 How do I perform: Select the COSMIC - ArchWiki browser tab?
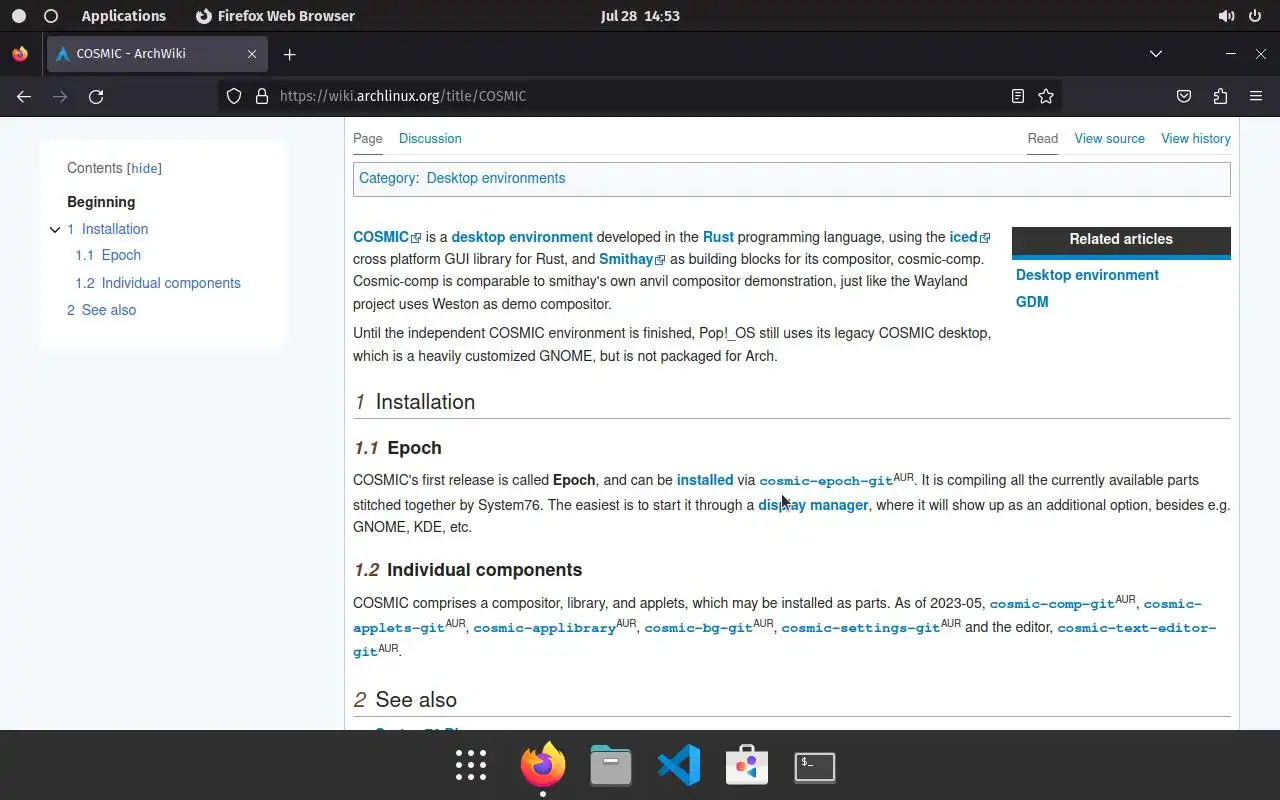[x=156, y=54]
